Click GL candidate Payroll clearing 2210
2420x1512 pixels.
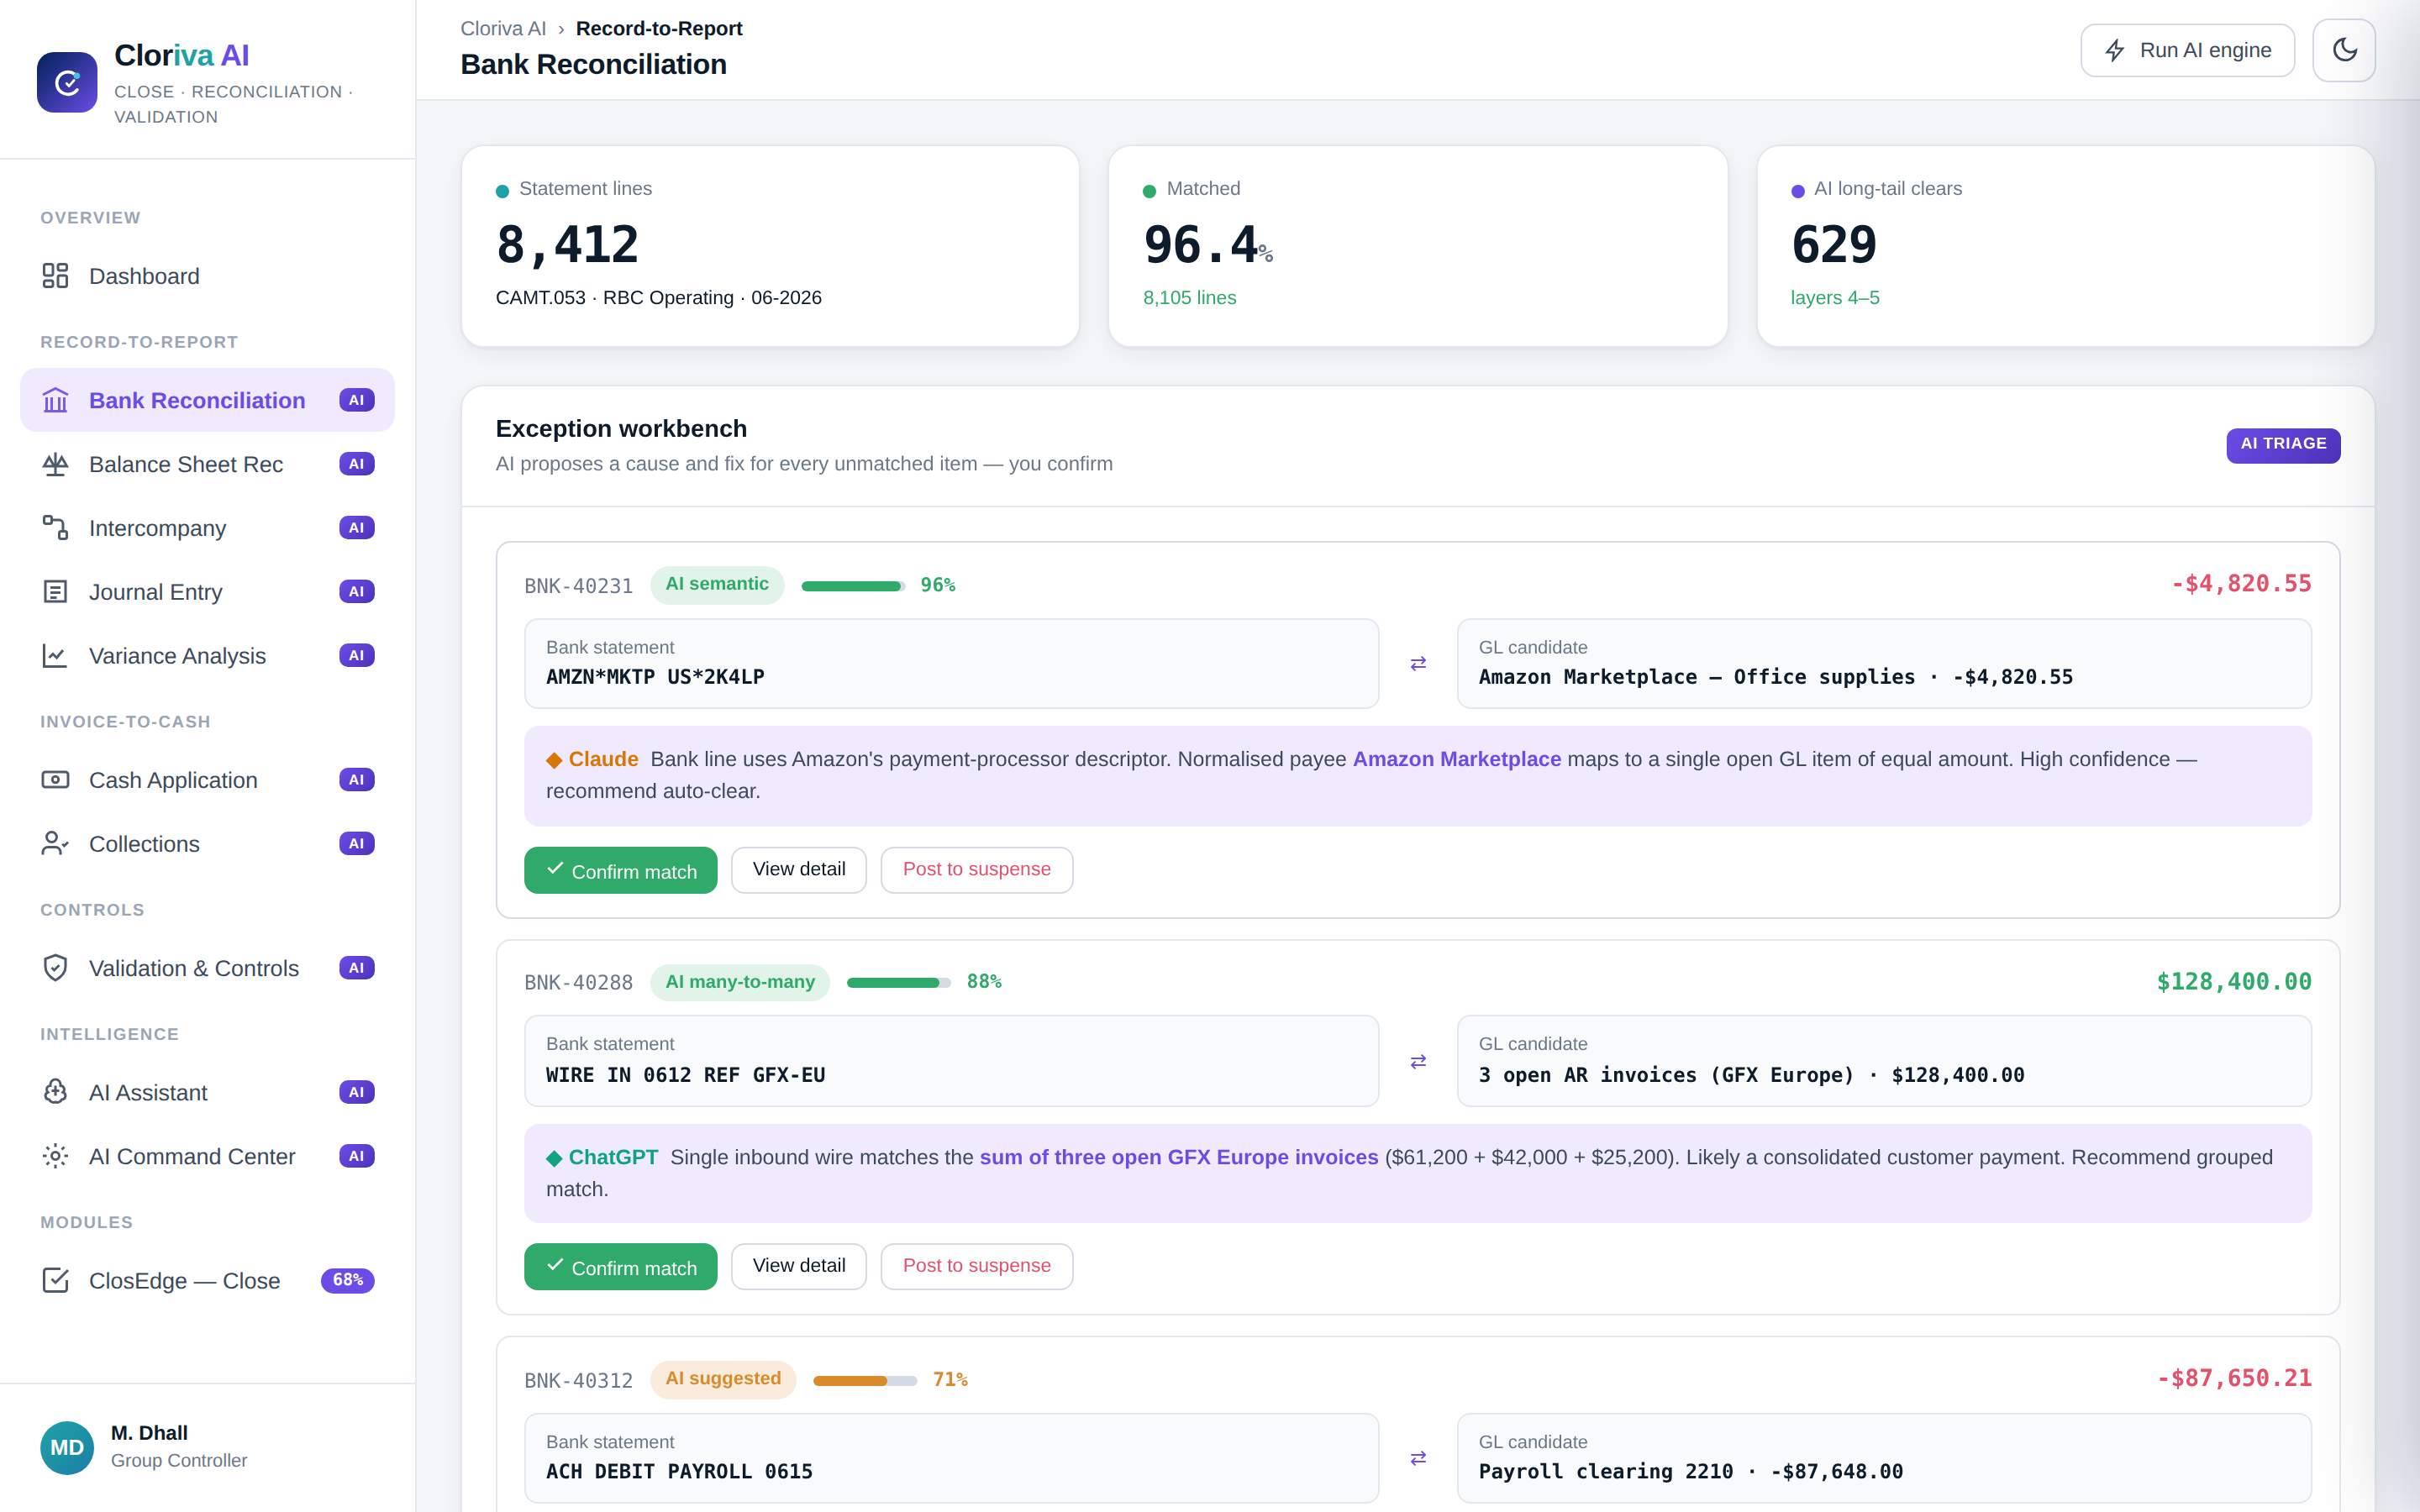[1884, 1459]
